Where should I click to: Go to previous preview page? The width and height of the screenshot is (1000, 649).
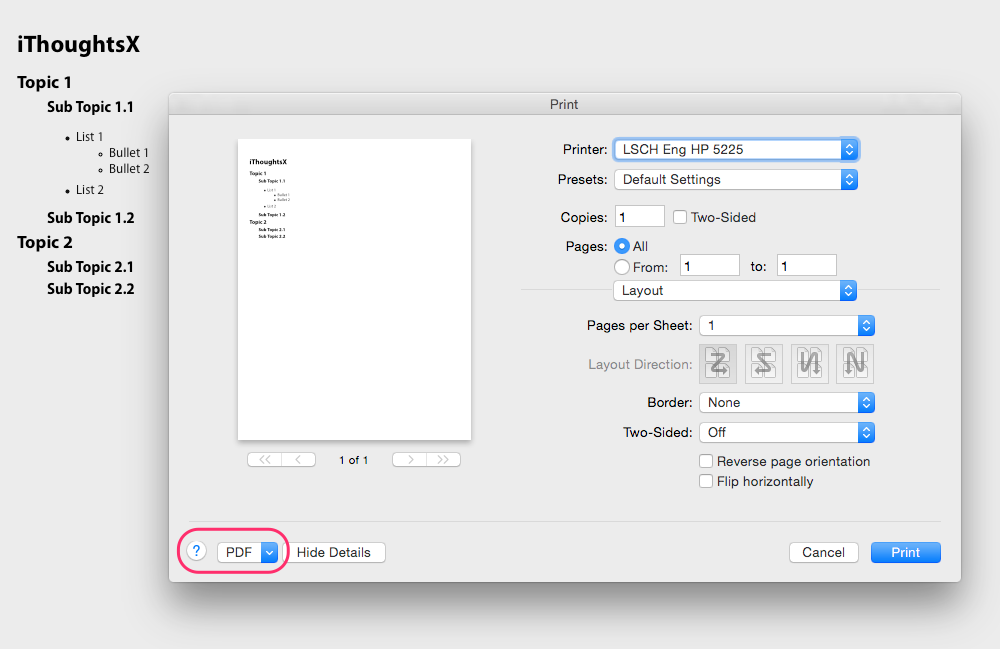[x=298, y=460]
